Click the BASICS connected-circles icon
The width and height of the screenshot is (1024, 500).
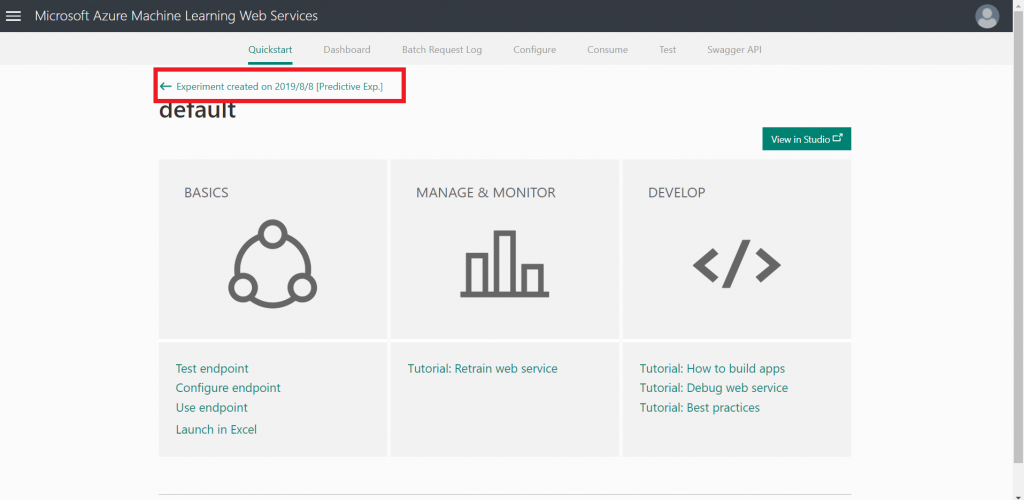(x=272, y=264)
